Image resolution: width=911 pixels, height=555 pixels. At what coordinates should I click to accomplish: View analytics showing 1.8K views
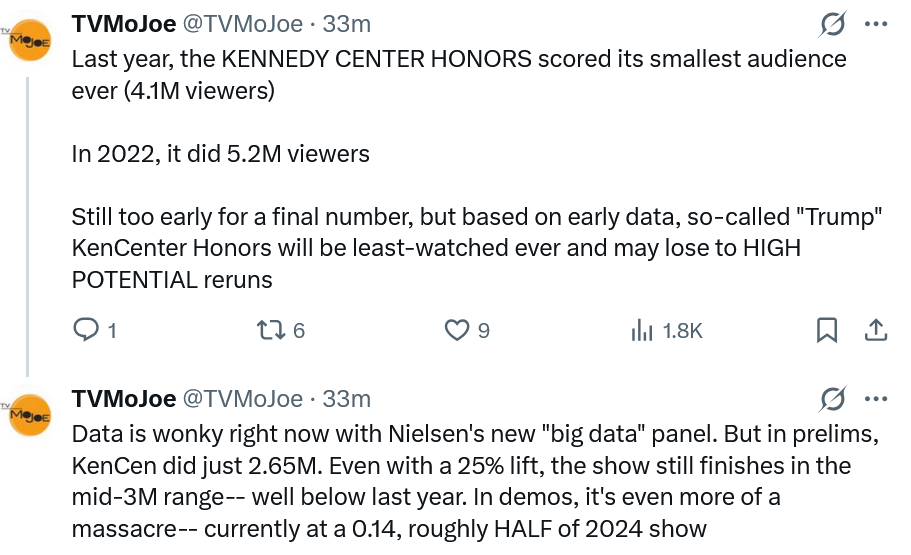click(642, 330)
